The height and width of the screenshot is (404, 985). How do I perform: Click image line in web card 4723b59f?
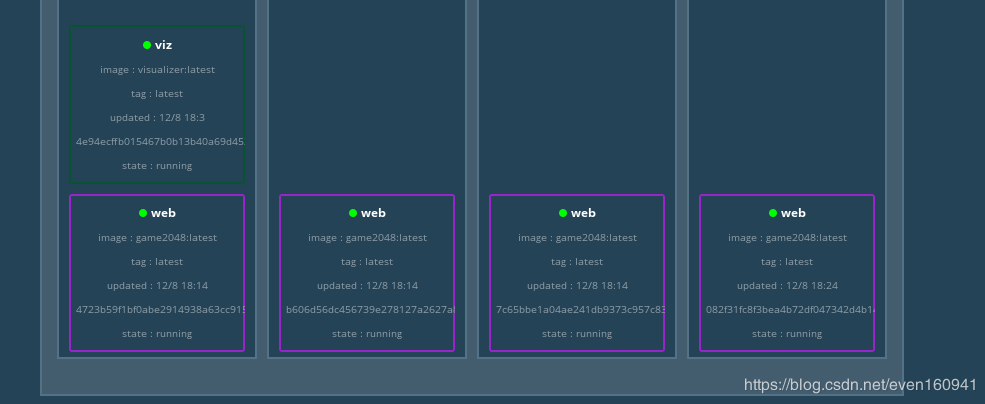point(157,237)
